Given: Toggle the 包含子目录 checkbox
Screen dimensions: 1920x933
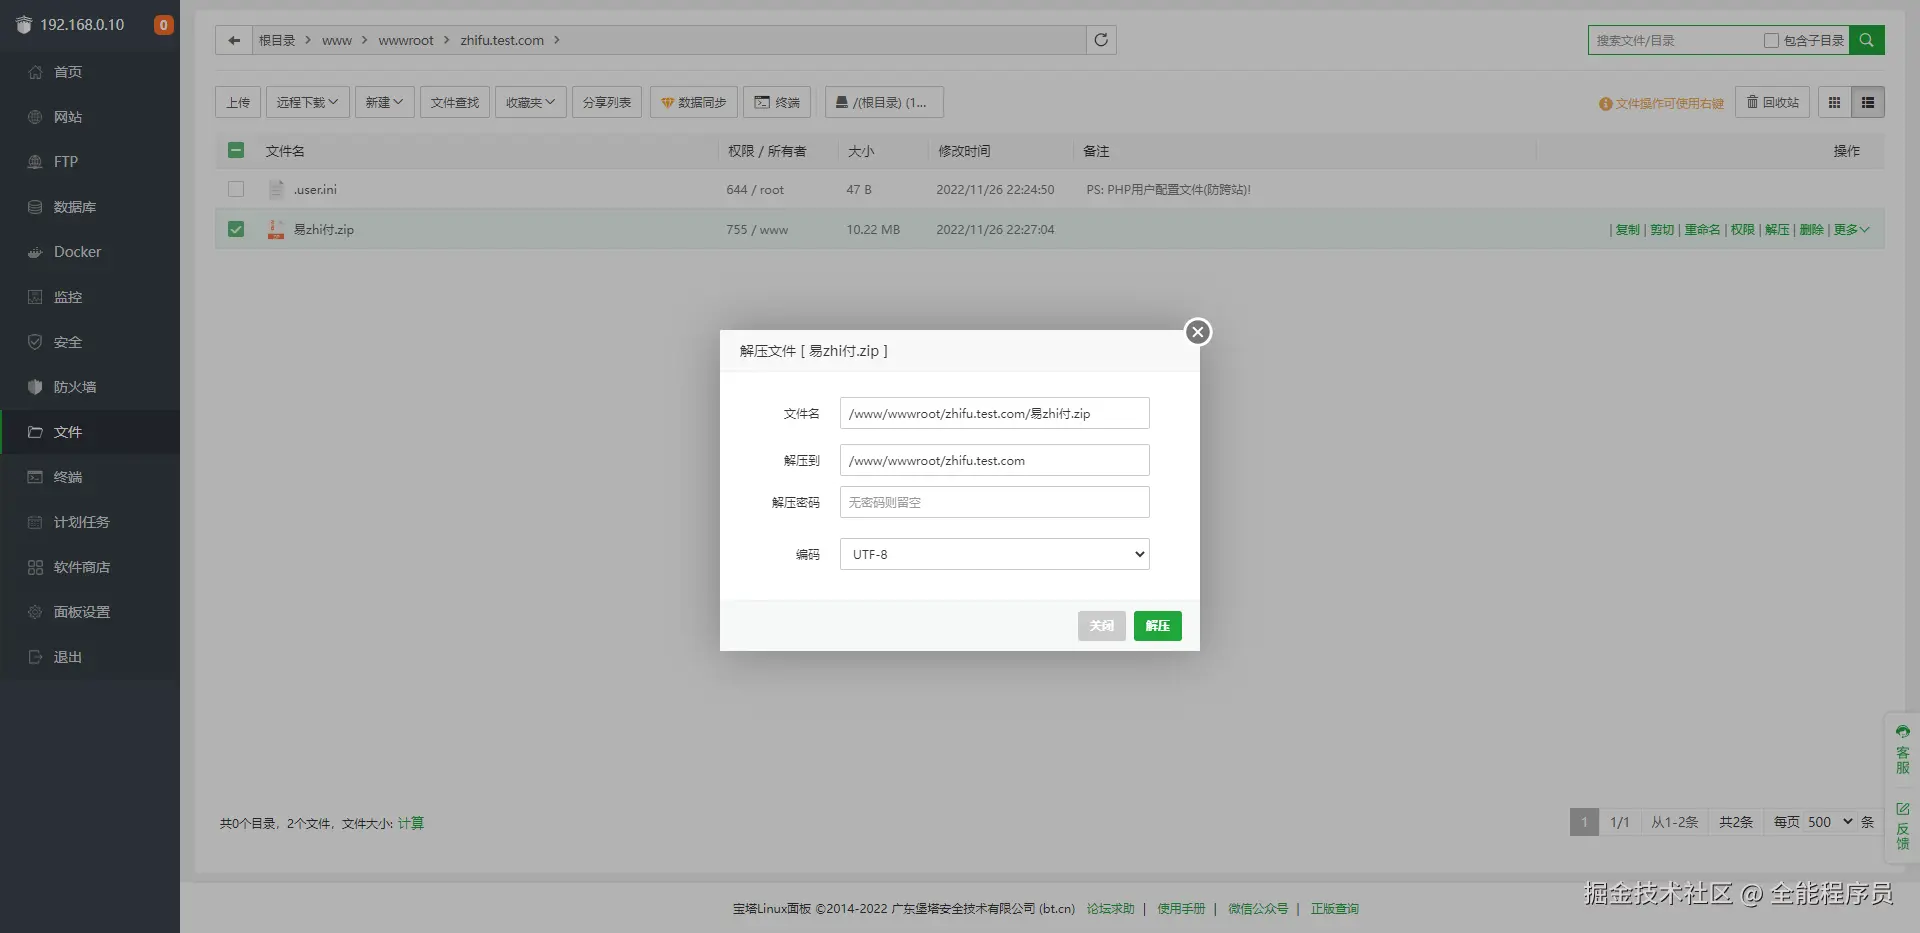Looking at the screenshot, I should (x=1771, y=41).
